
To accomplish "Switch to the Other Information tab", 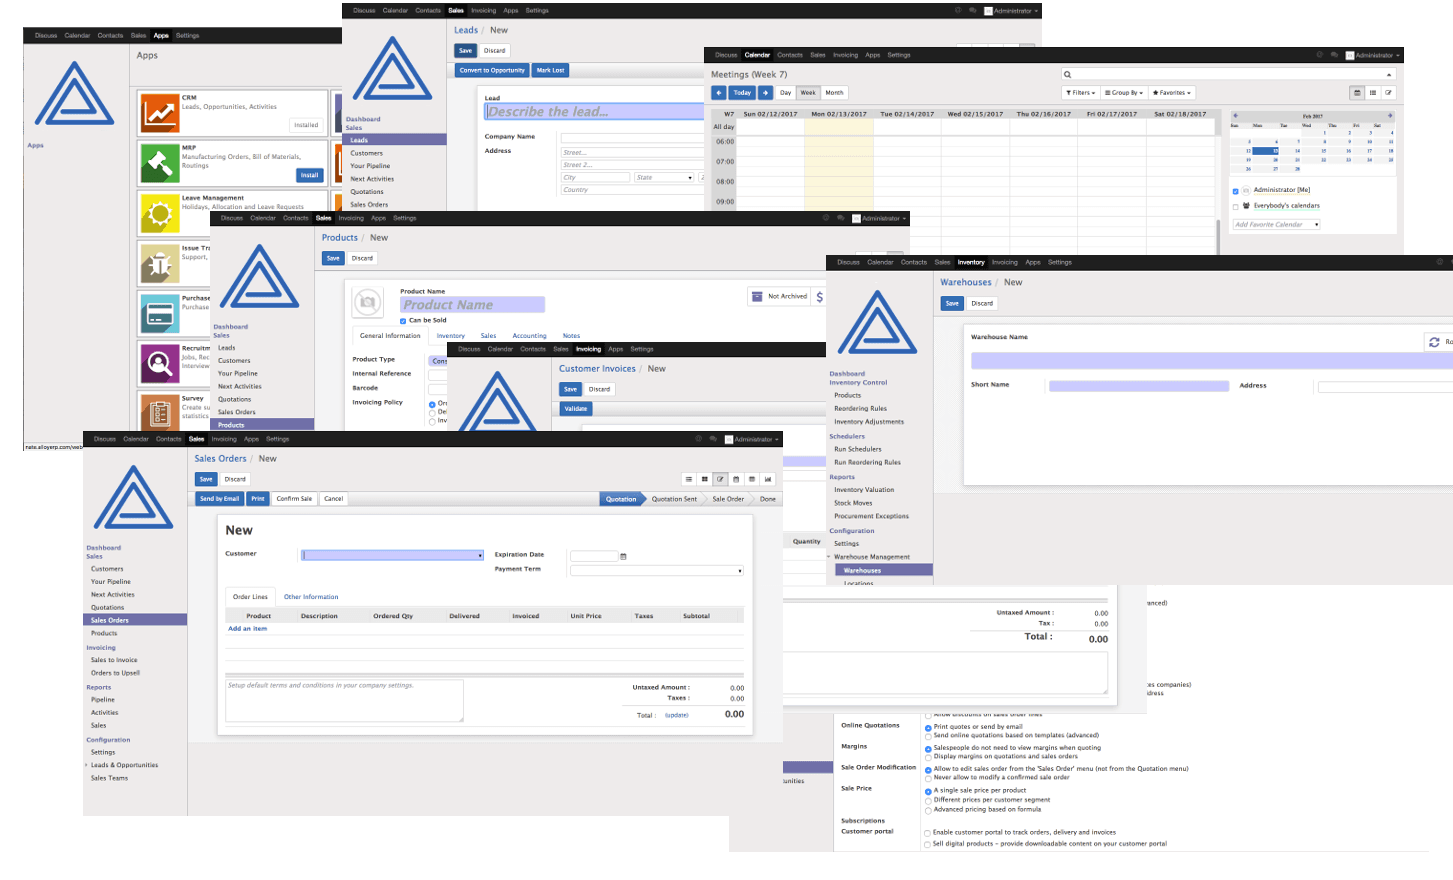I will tap(311, 597).
